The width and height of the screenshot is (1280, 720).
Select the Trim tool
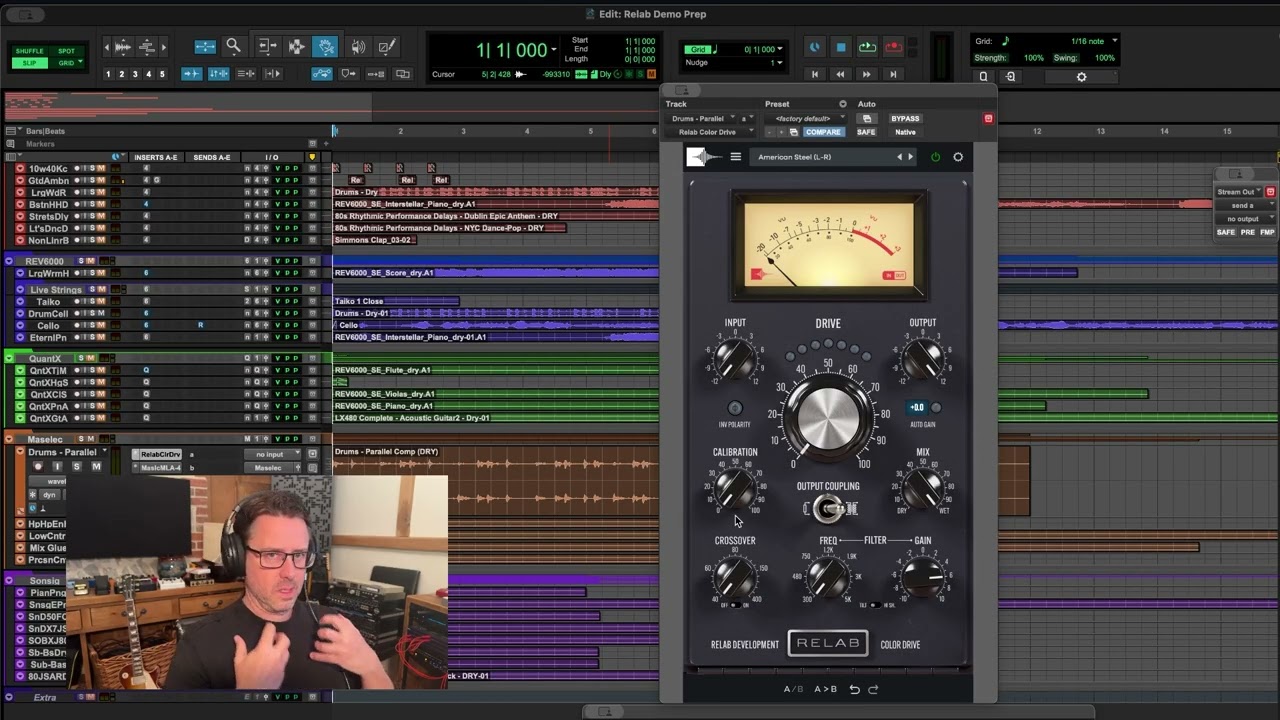[267, 46]
